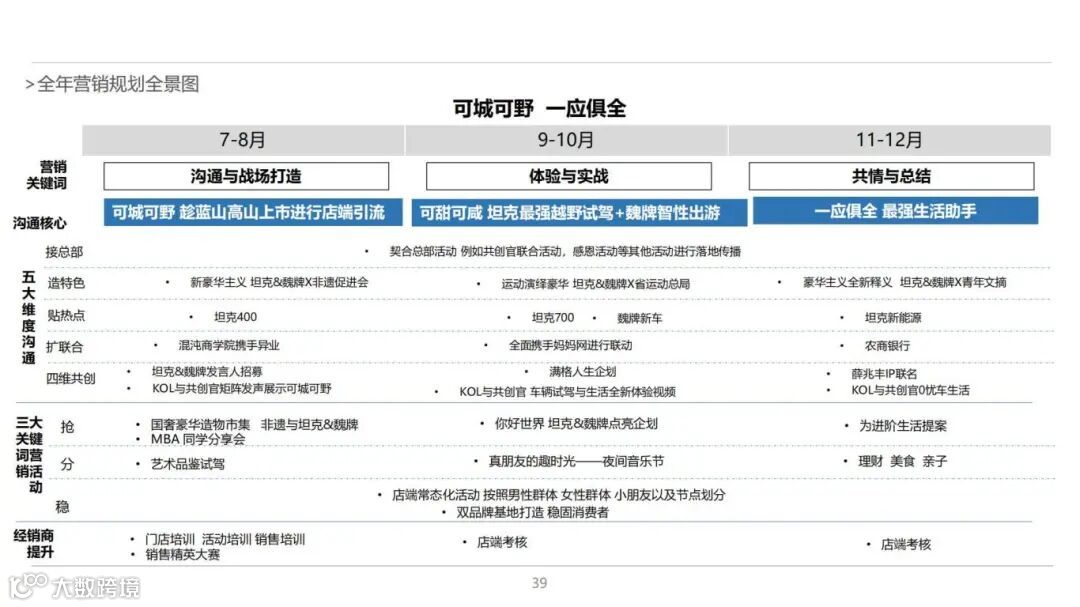Select the '抢' row label

click(x=67, y=427)
